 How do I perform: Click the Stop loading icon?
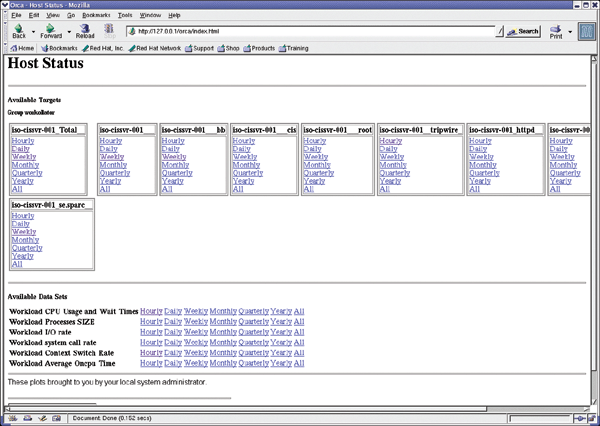coord(108,31)
